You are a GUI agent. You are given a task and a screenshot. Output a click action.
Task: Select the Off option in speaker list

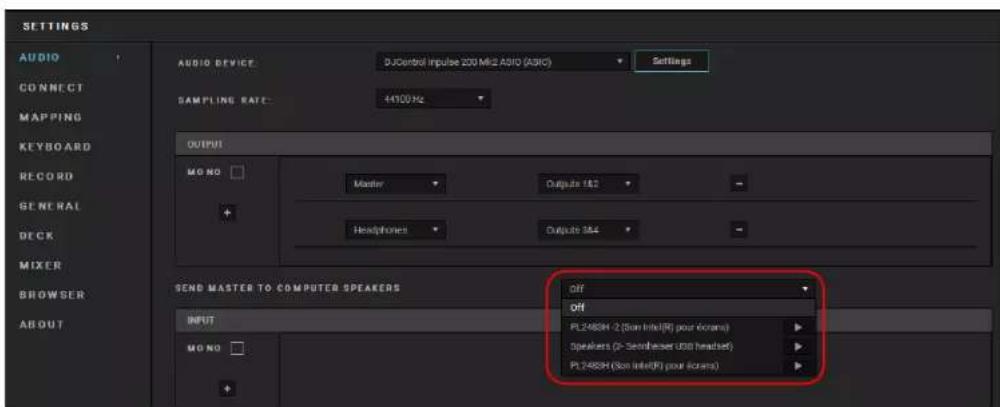[688, 307]
